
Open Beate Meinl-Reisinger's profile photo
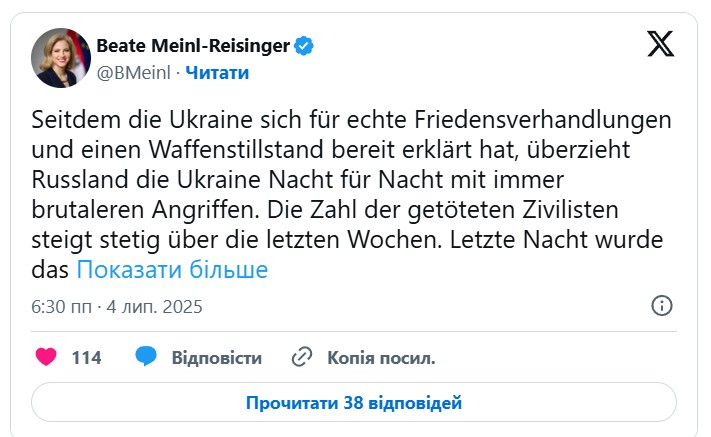(60, 58)
